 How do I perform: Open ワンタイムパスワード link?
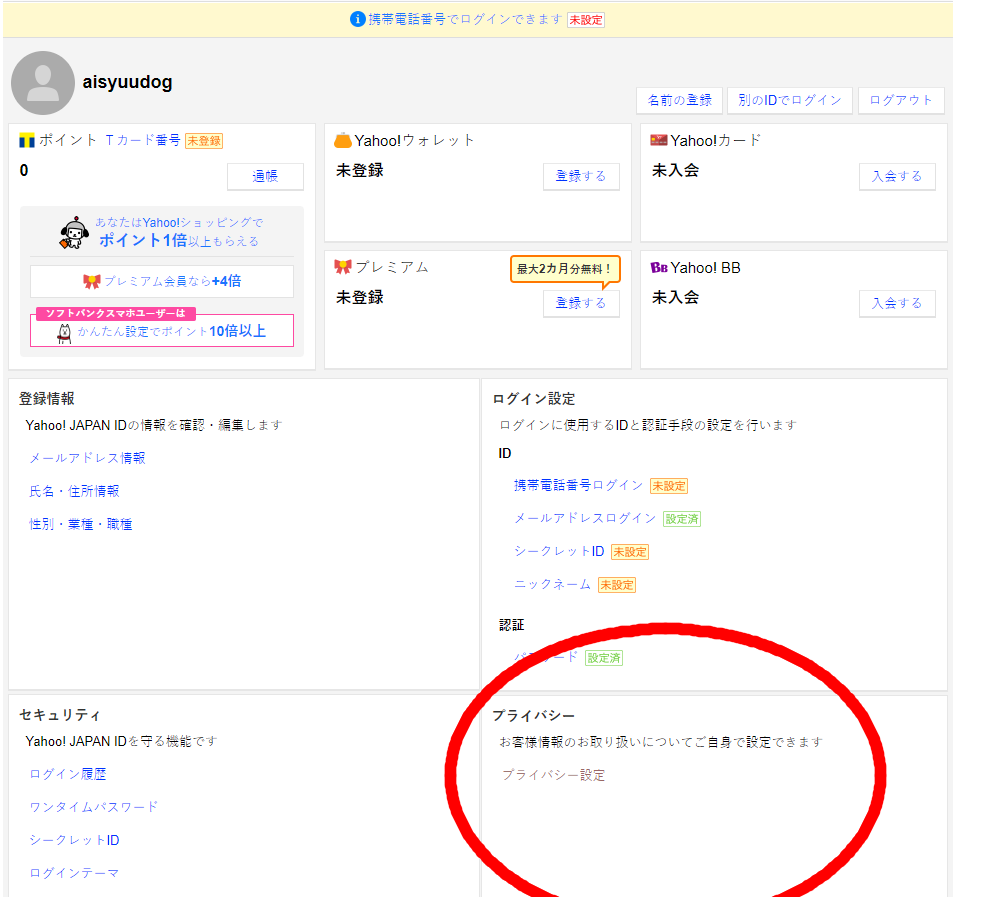94,807
